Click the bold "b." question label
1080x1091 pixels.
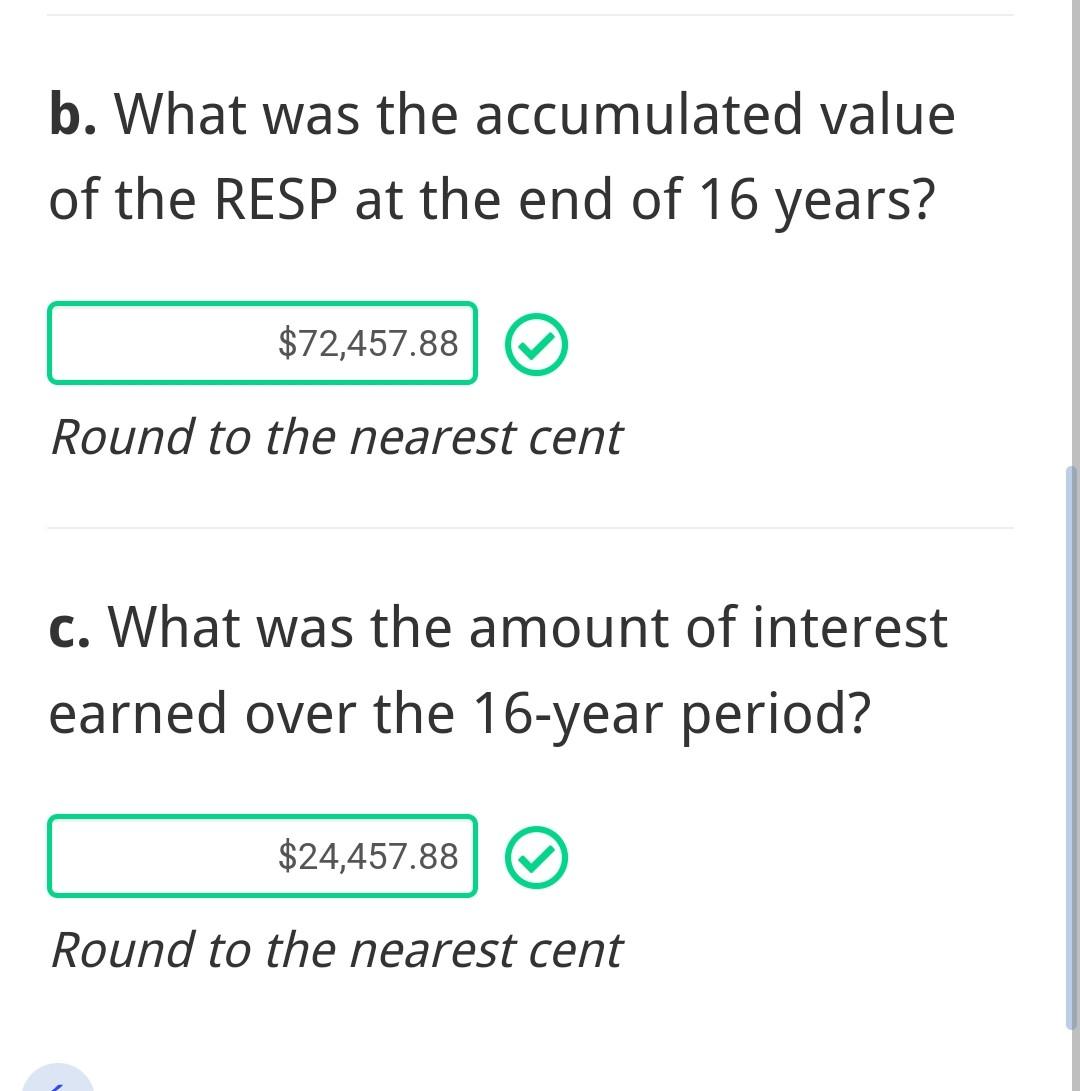click(x=74, y=114)
